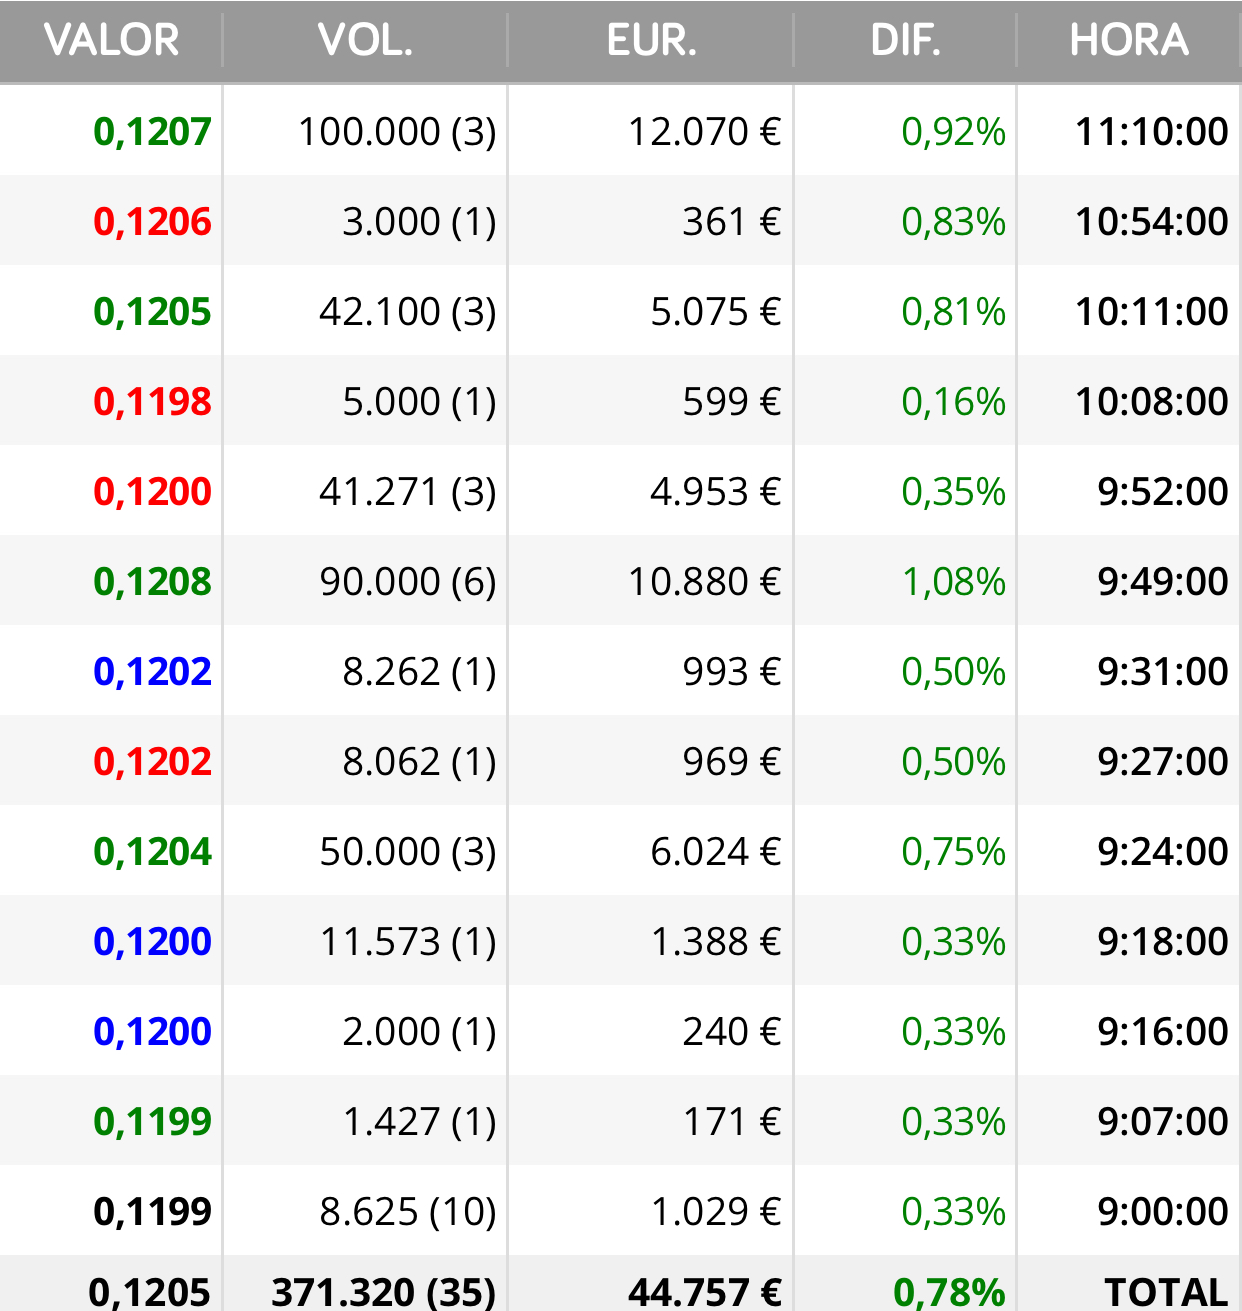Select difference 0,83%
The width and height of the screenshot is (1242, 1311).
[953, 222]
